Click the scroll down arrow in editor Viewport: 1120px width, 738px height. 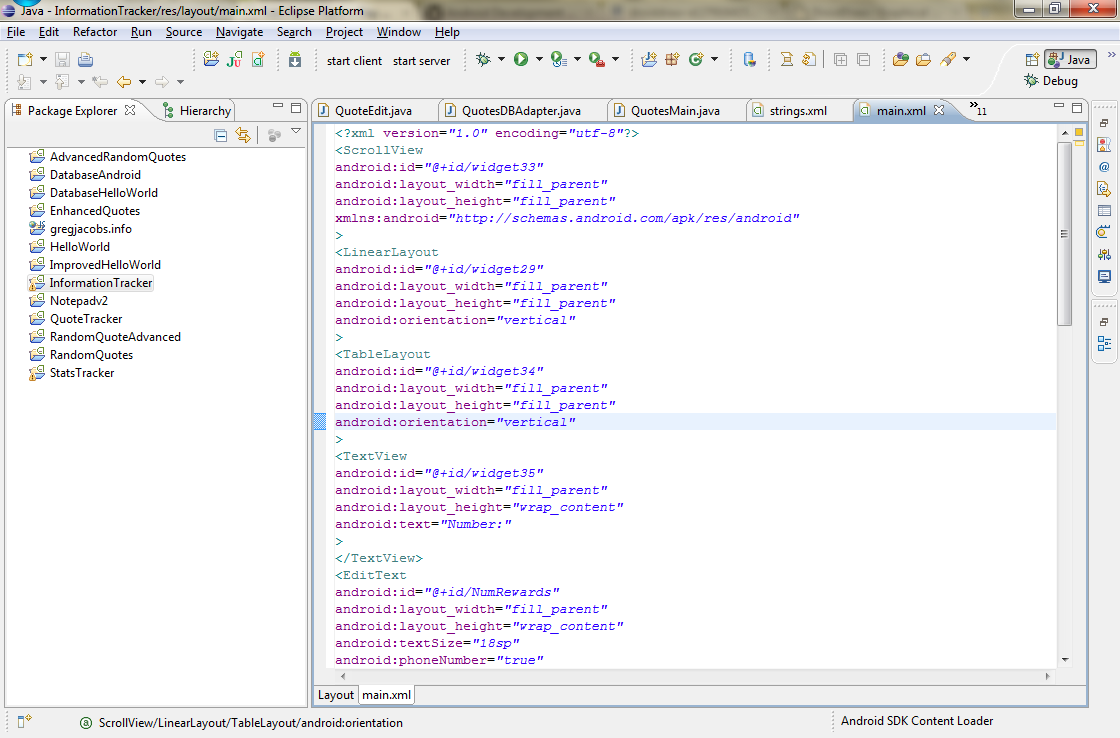tap(1065, 659)
